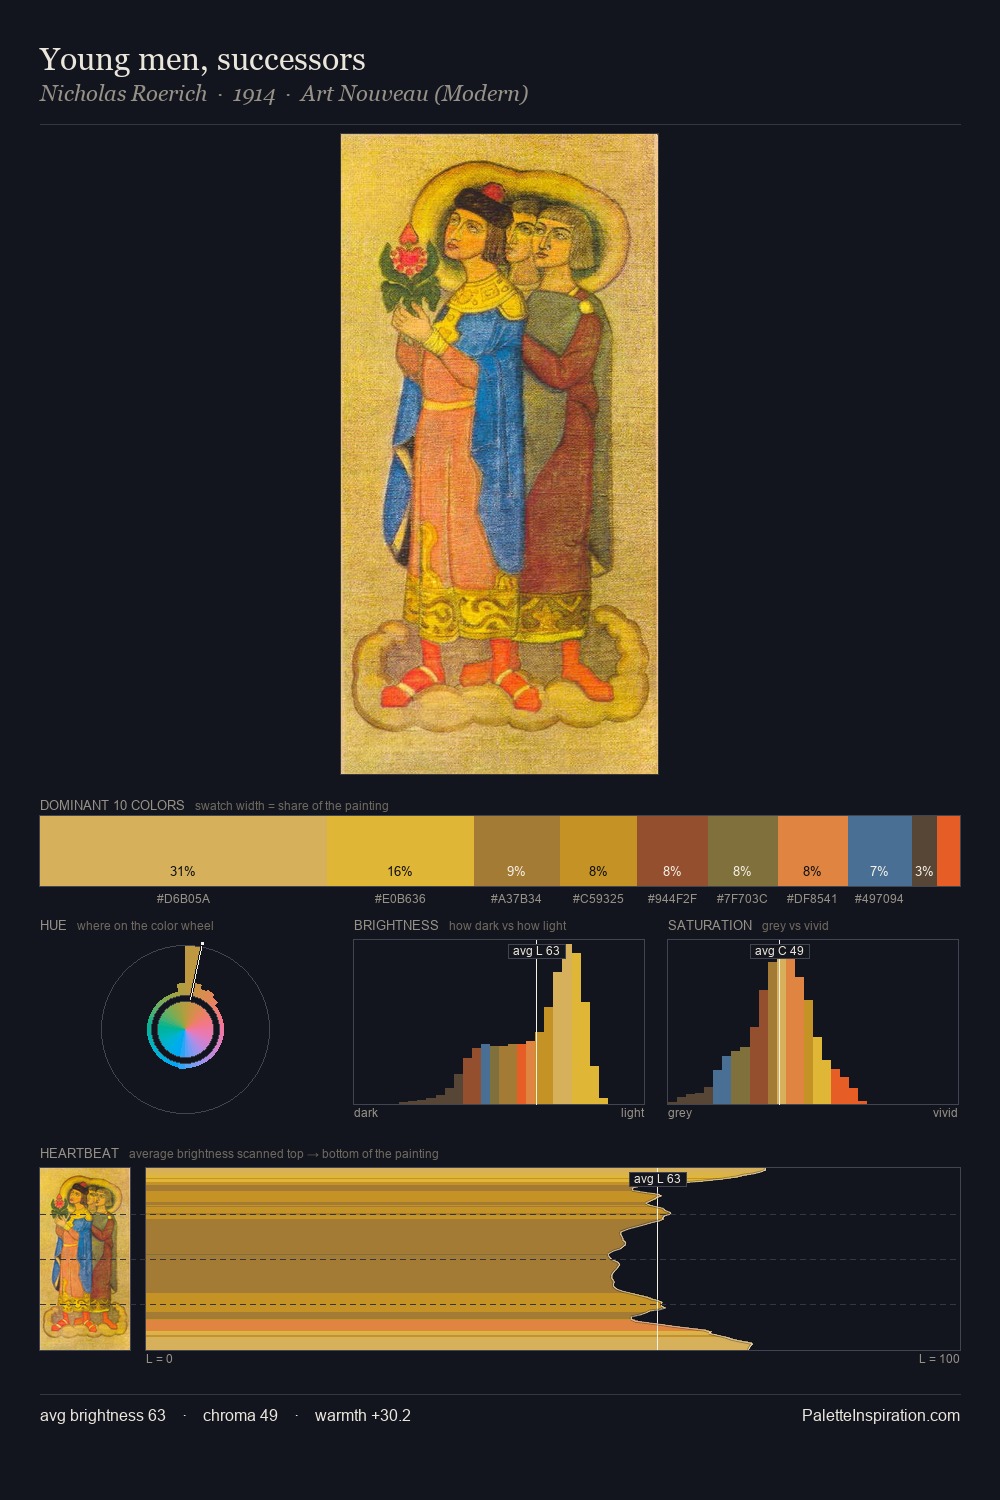Click the 'HEARTBEAT' section heading
The height and width of the screenshot is (1500, 1000).
[79, 1153]
